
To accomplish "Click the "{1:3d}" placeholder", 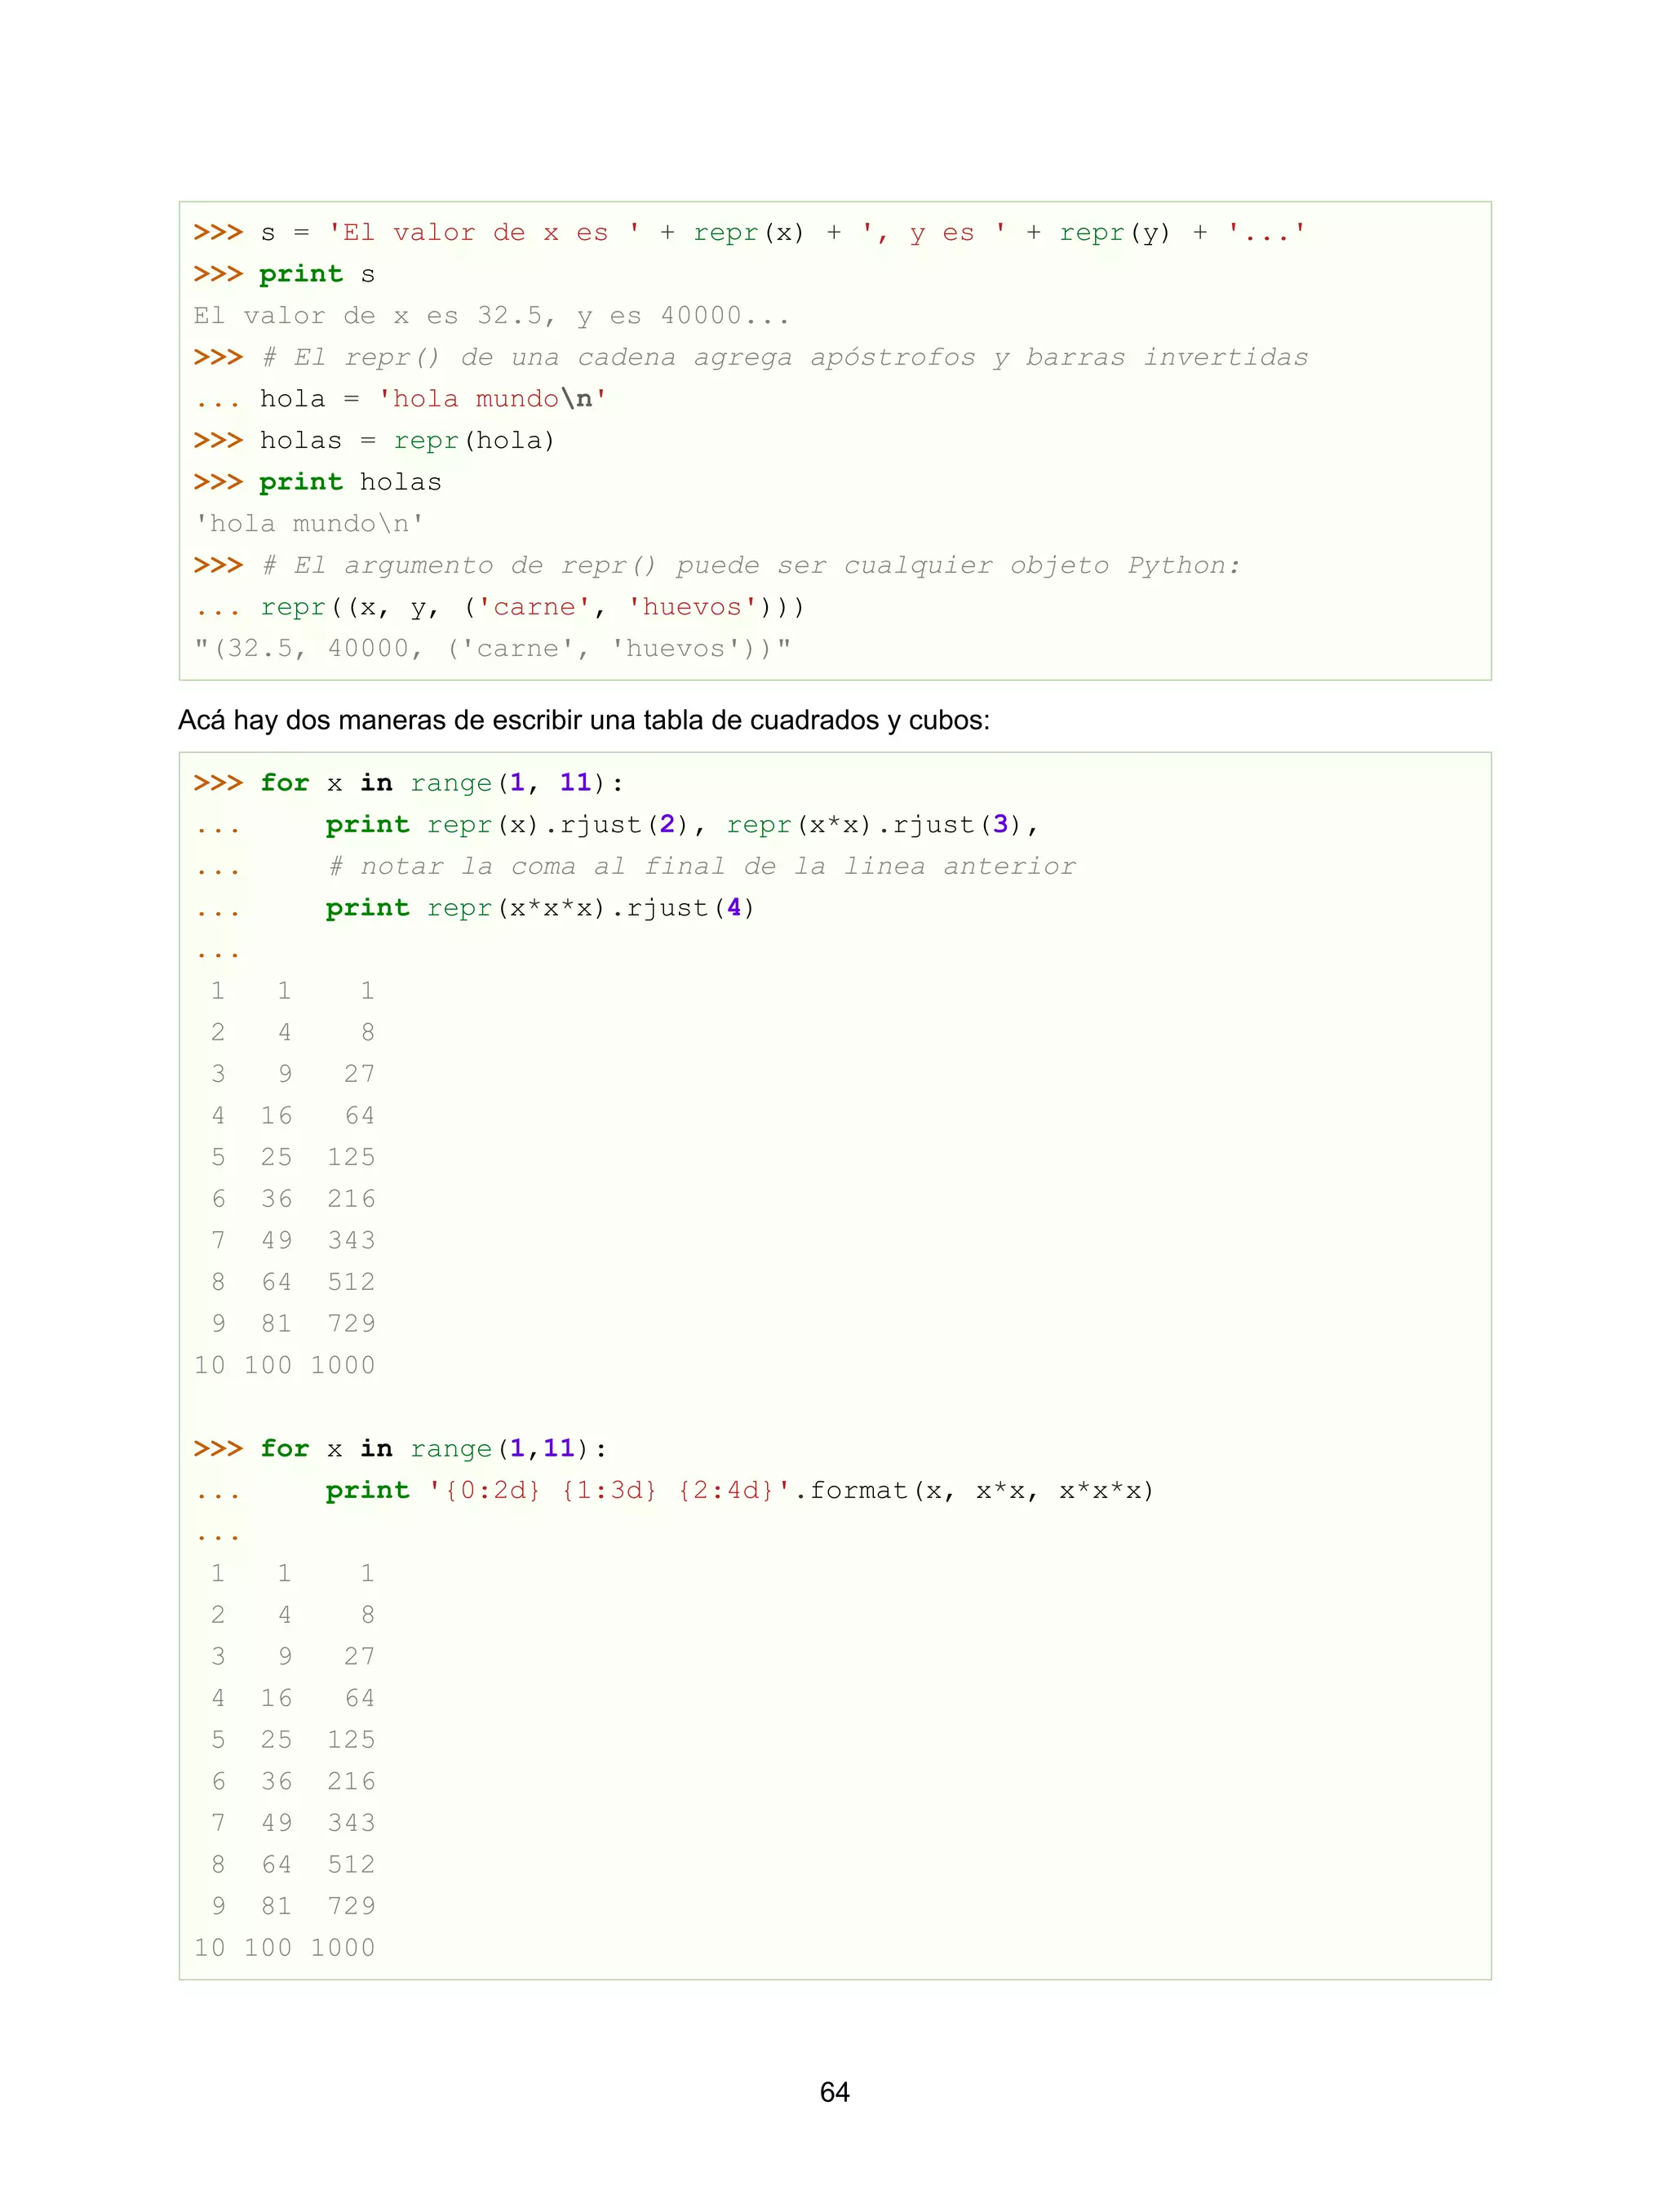I will 608,1491.
